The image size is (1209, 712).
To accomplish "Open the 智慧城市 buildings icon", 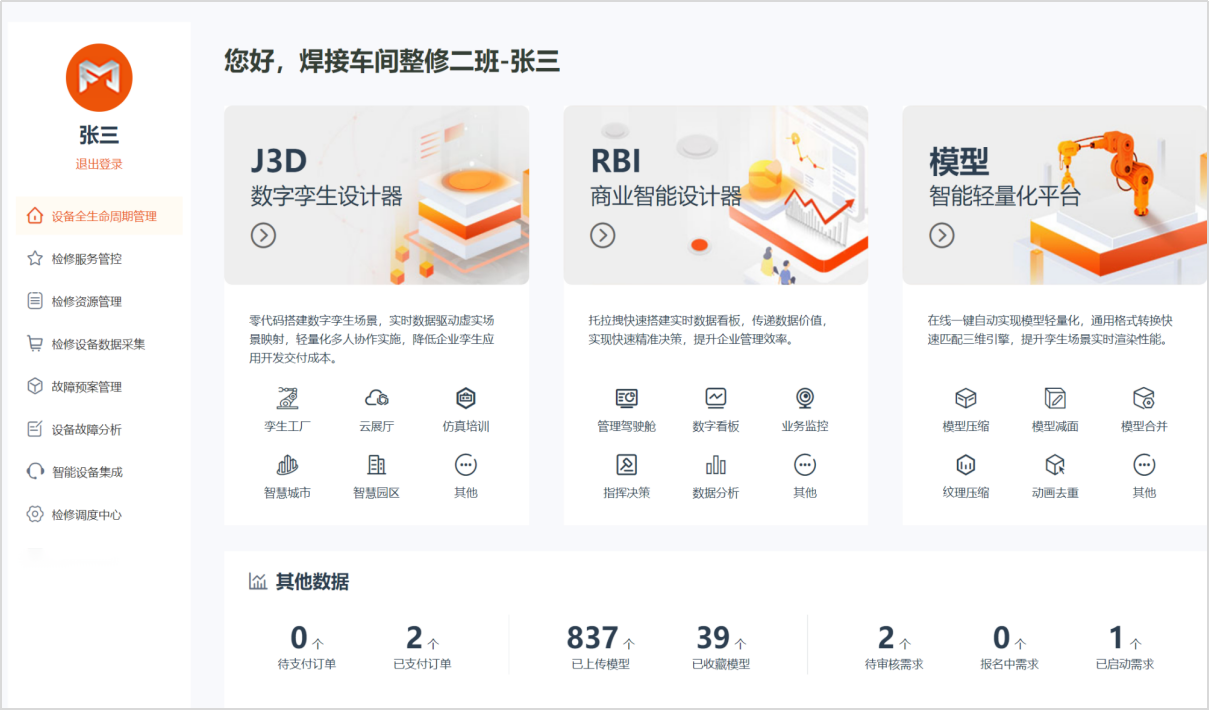I will [x=287, y=465].
